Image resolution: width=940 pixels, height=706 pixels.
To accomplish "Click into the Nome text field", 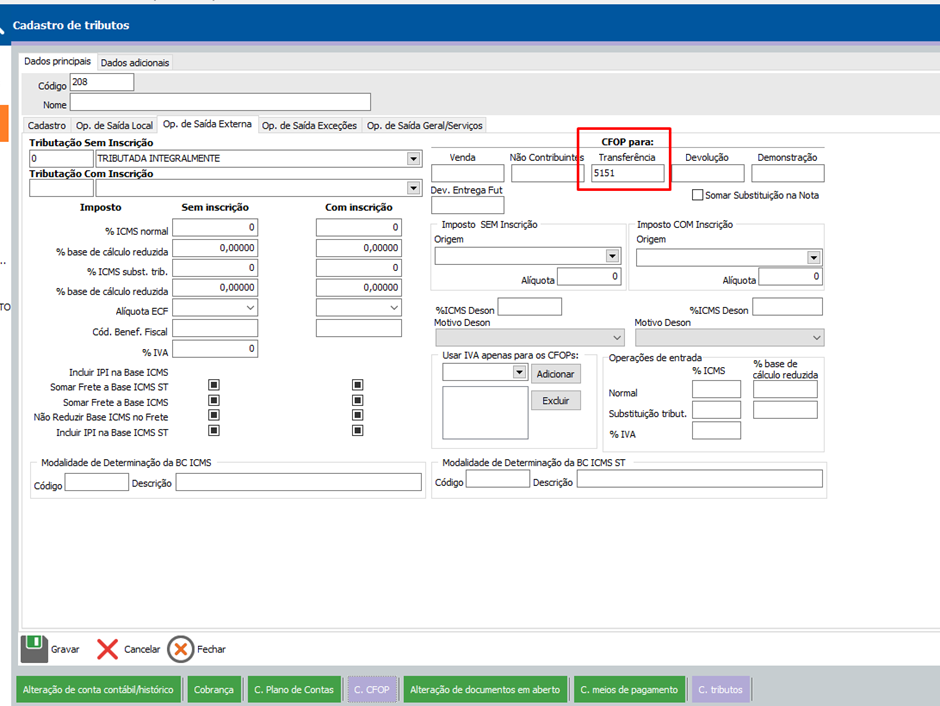I will pyautogui.click(x=220, y=102).
